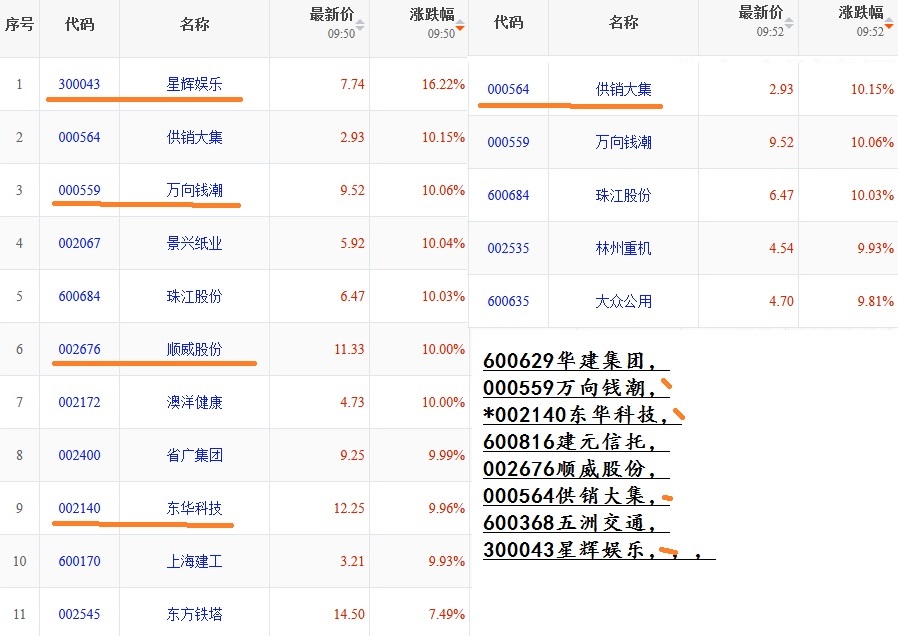Open stock code 002535 link
Image resolution: width=898 pixels, height=636 pixels.
(x=508, y=248)
